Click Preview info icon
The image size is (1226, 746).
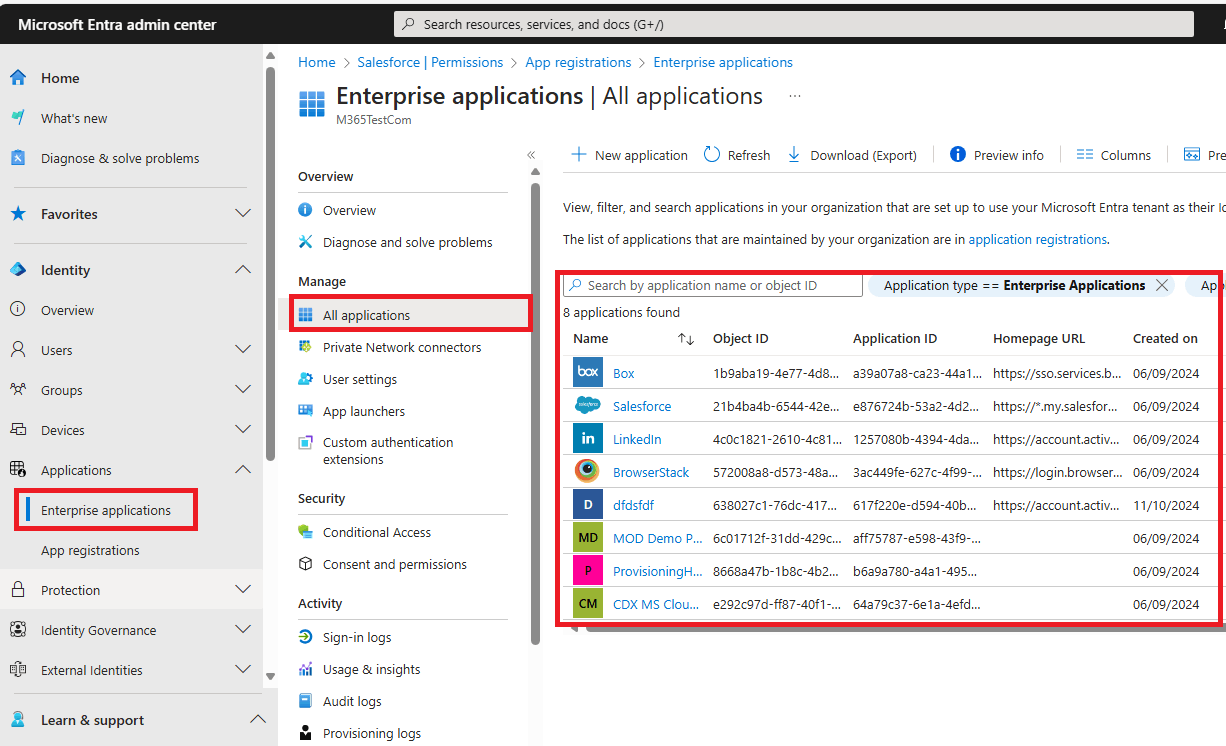tap(958, 154)
